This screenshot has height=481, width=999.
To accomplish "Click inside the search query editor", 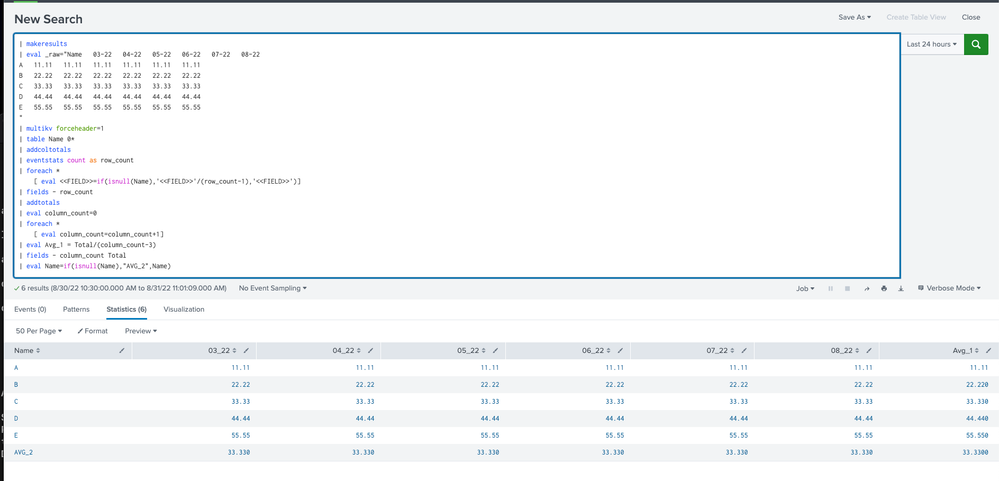I will pos(500,150).
